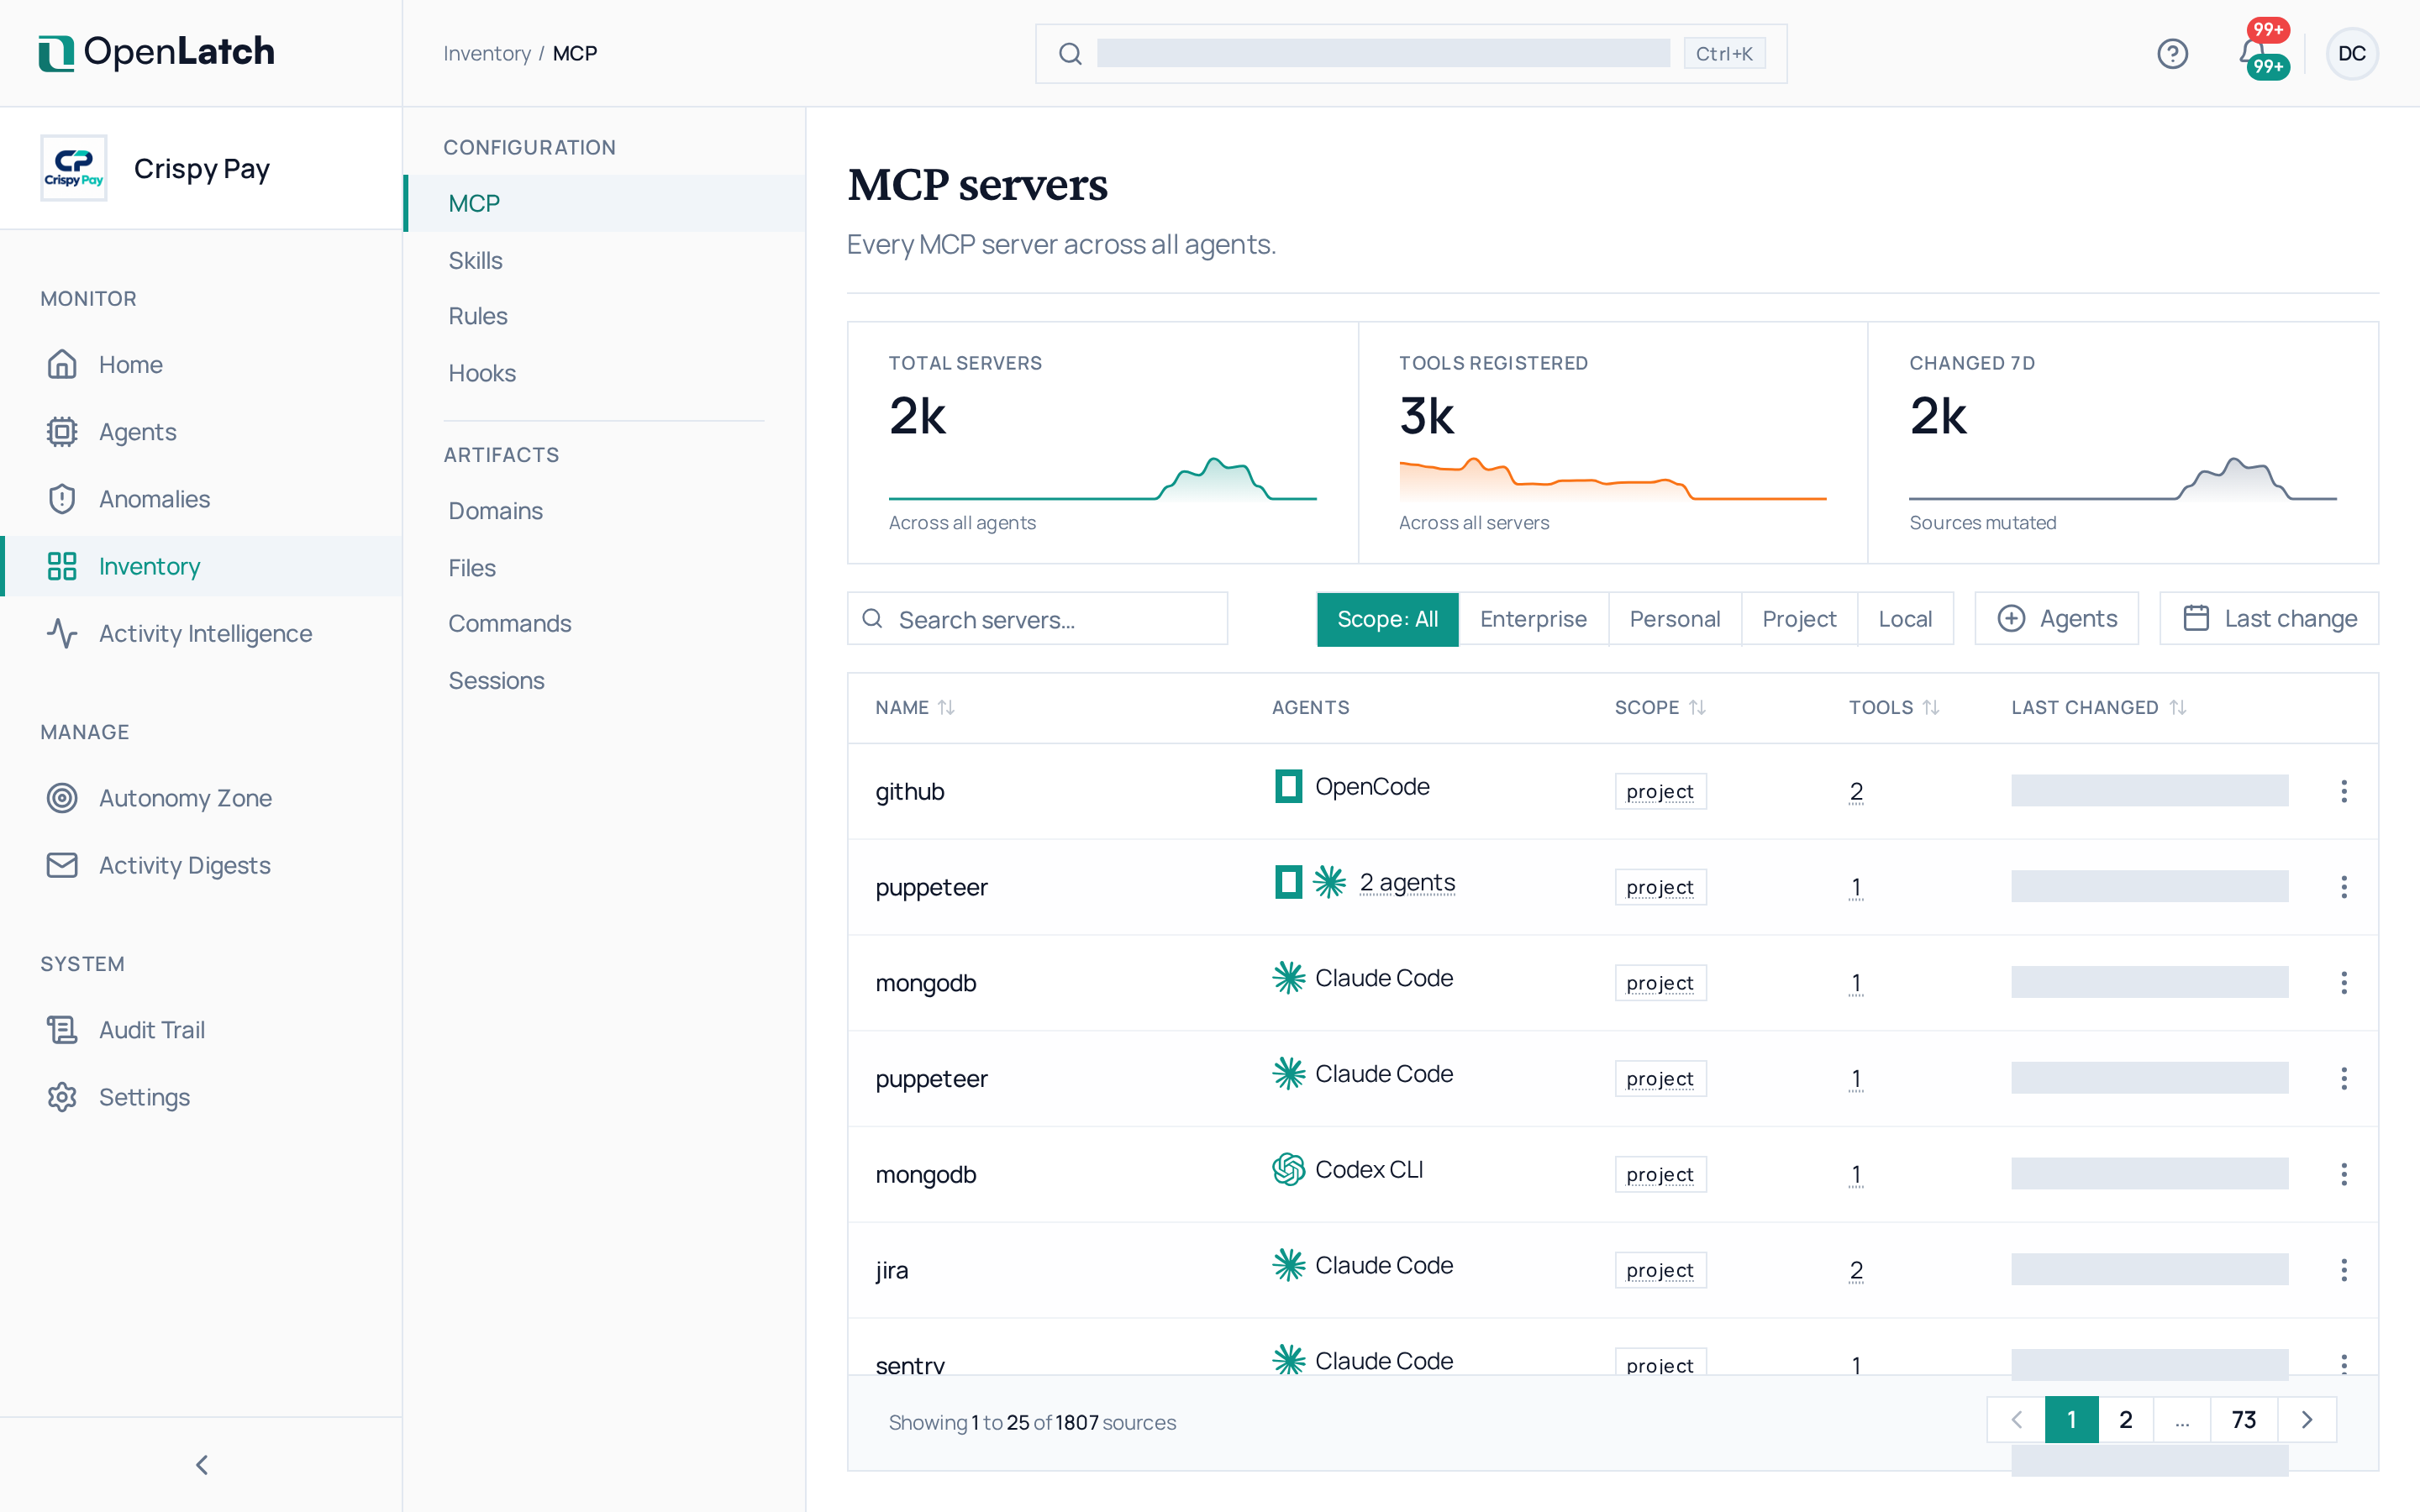Open the github server row name
Image resolution: width=2420 pixels, height=1512 pixels.
(909, 791)
